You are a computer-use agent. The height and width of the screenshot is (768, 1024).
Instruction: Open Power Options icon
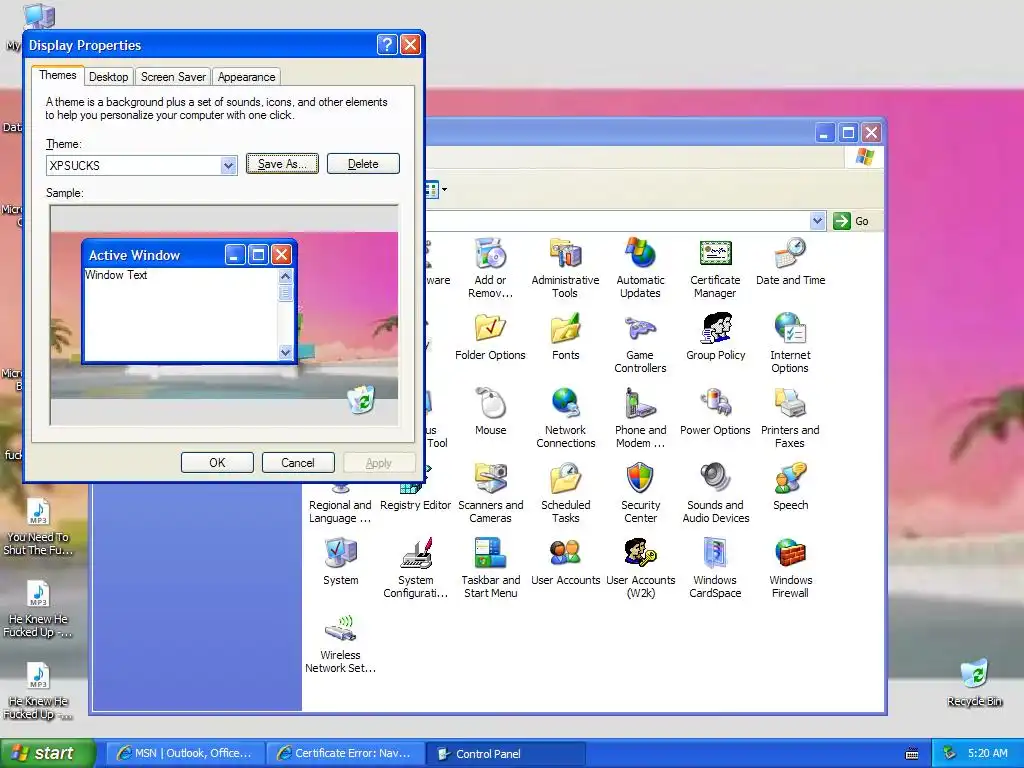(715, 412)
